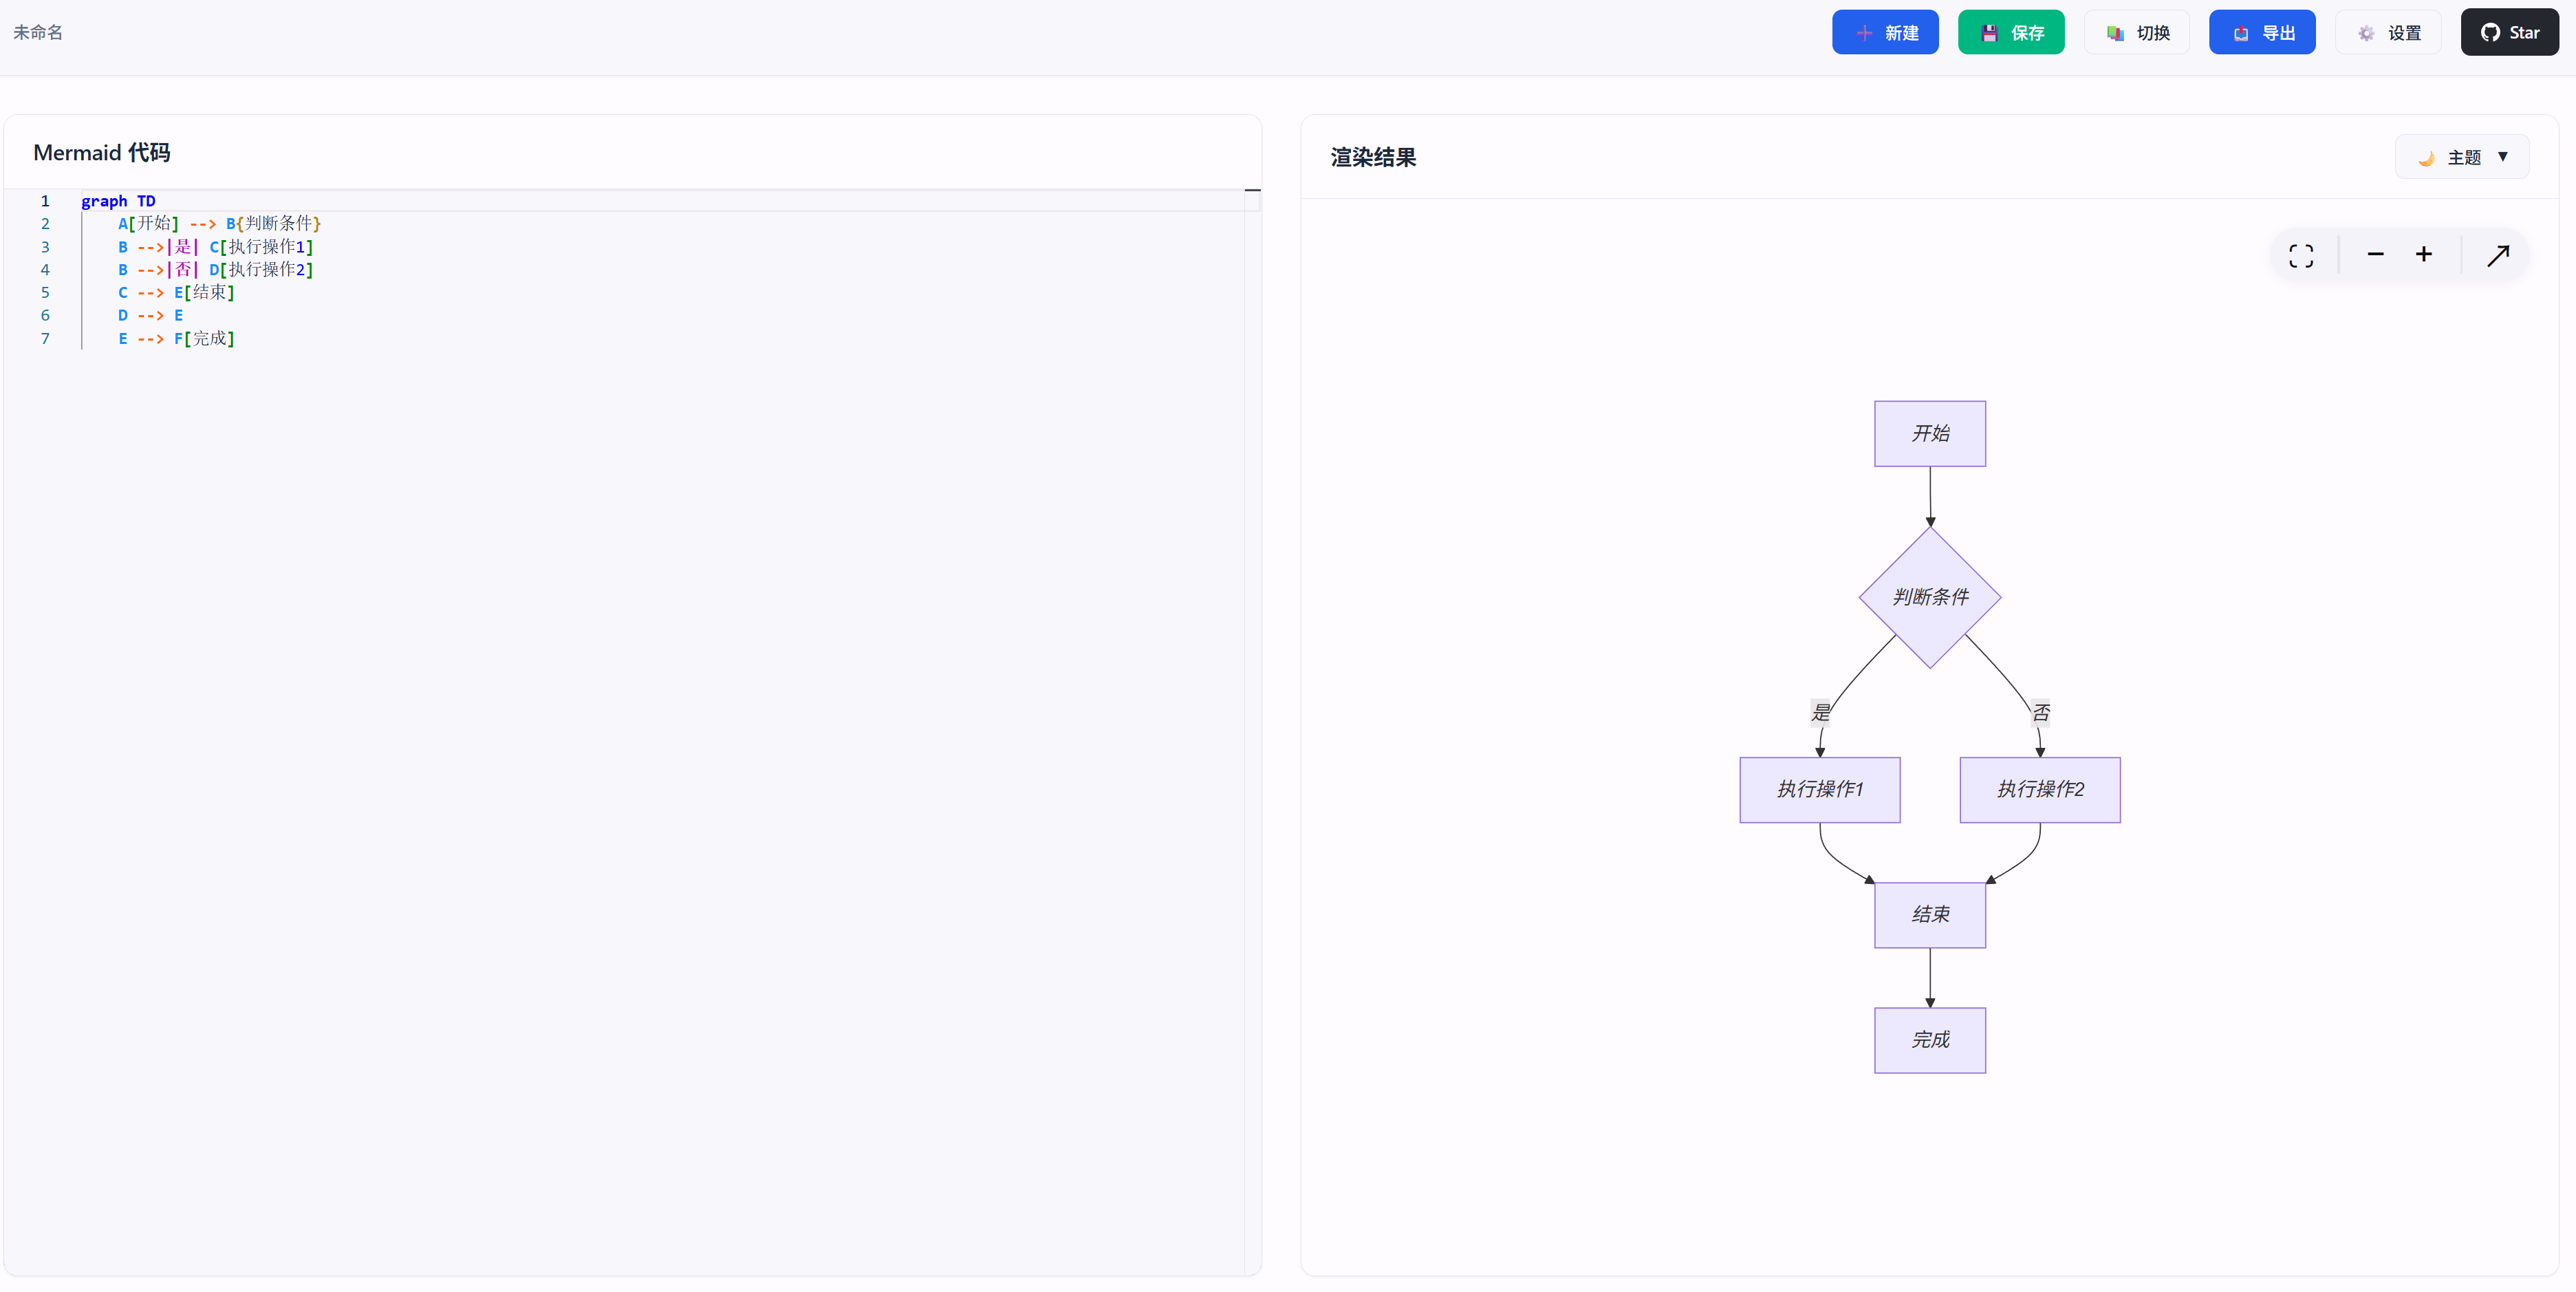The image size is (2576, 1292).
Task: Click the diagonal arrow expand icon
Action: click(x=2497, y=256)
